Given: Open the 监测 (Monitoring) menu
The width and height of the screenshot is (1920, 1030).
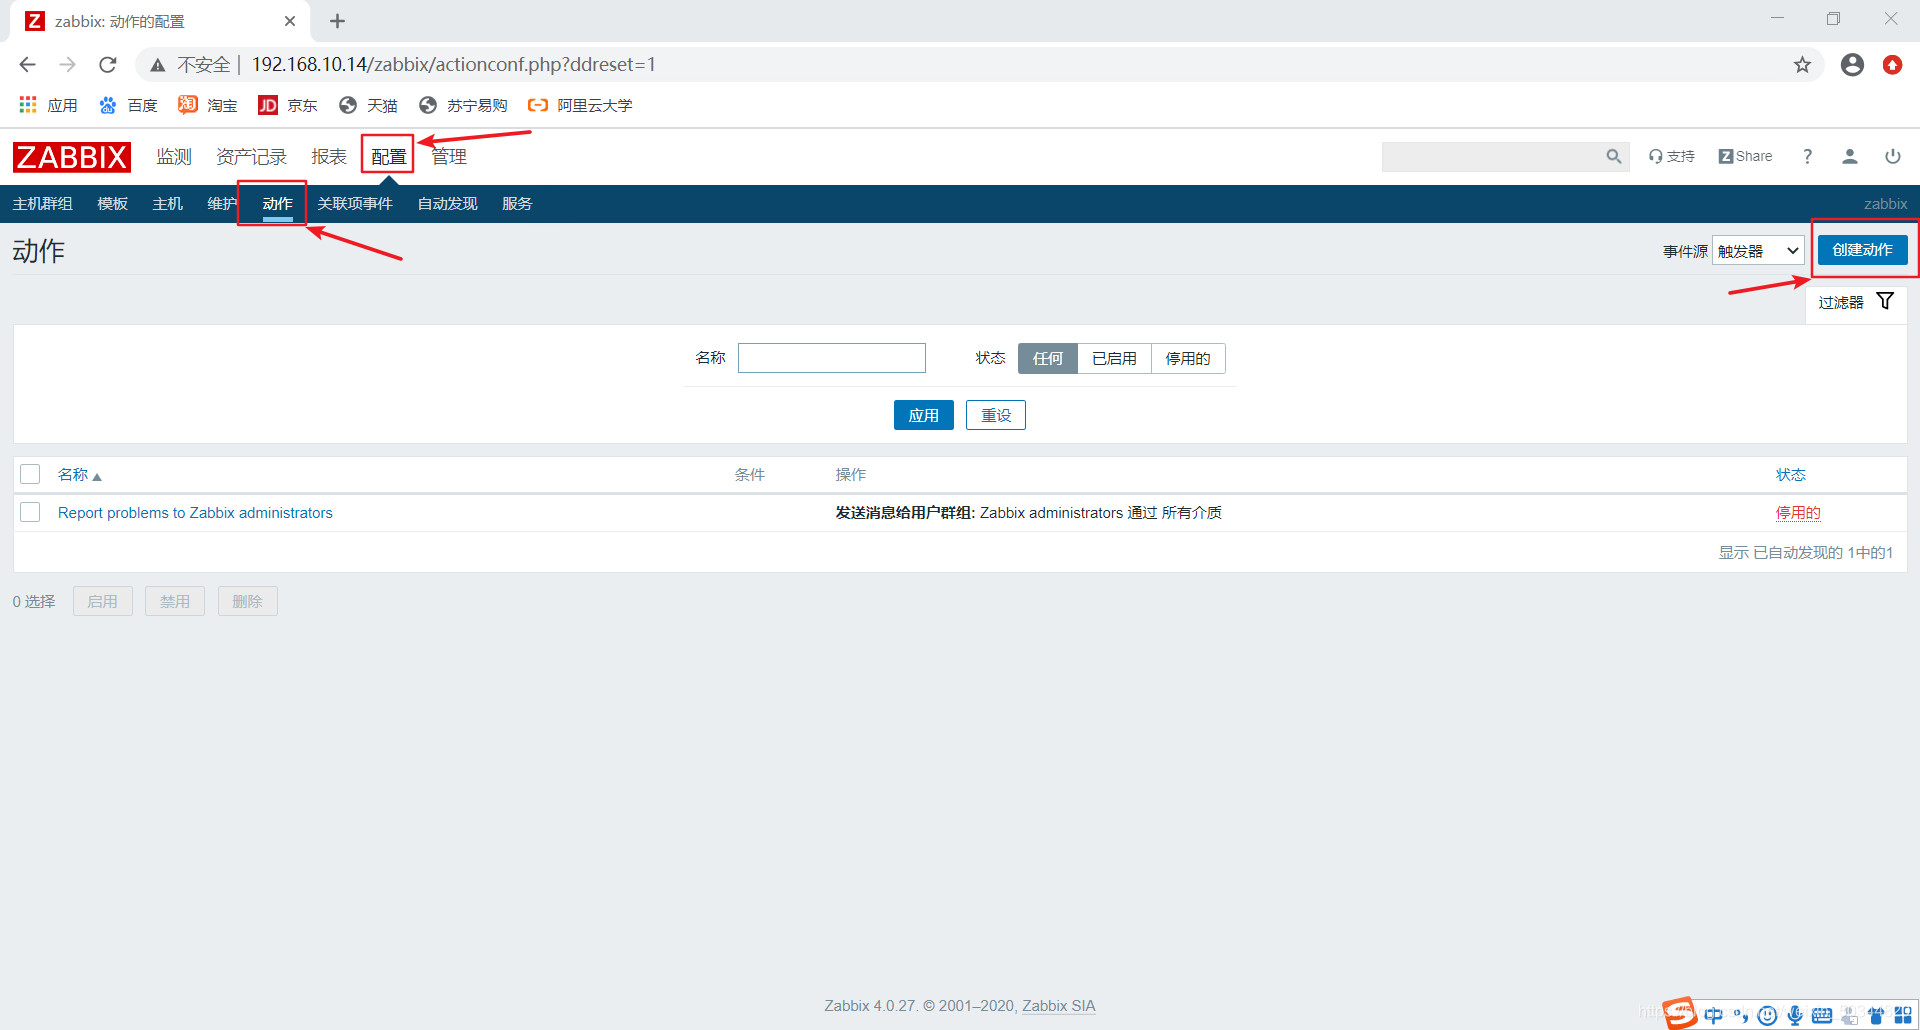Looking at the screenshot, I should click(x=174, y=157).
